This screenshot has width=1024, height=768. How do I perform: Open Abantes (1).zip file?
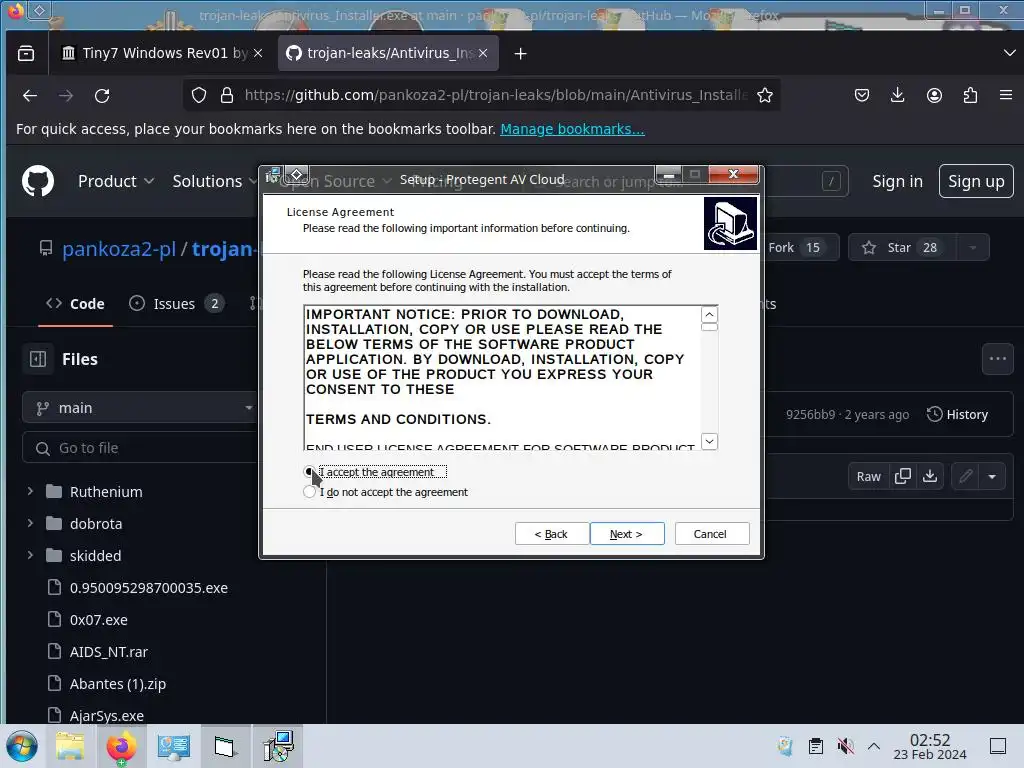118,684
